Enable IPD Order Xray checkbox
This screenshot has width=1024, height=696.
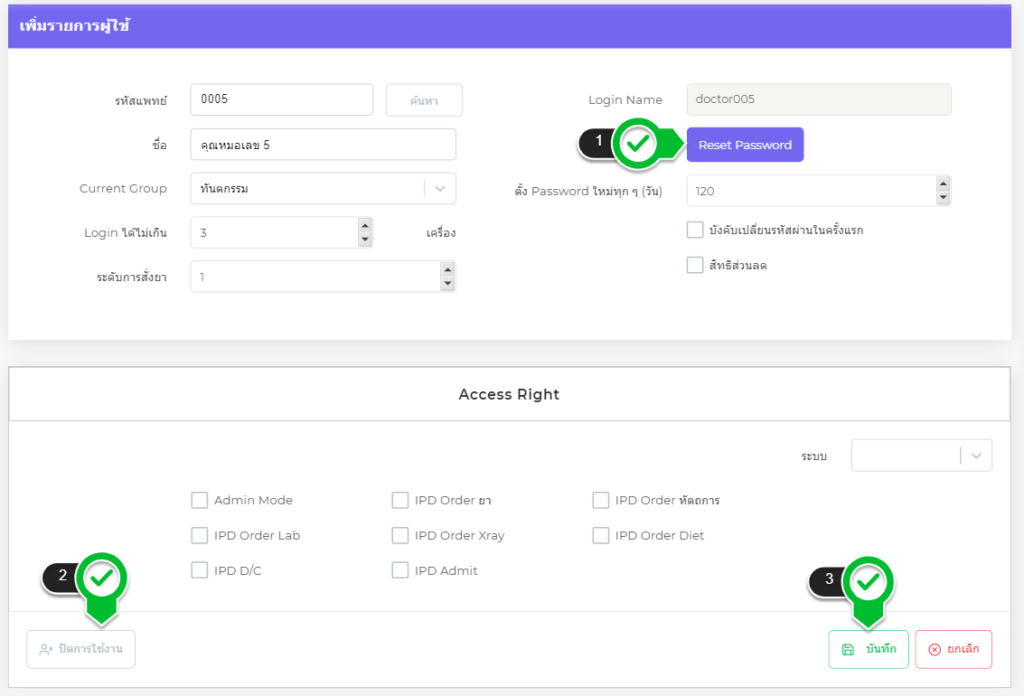point(400,535)
